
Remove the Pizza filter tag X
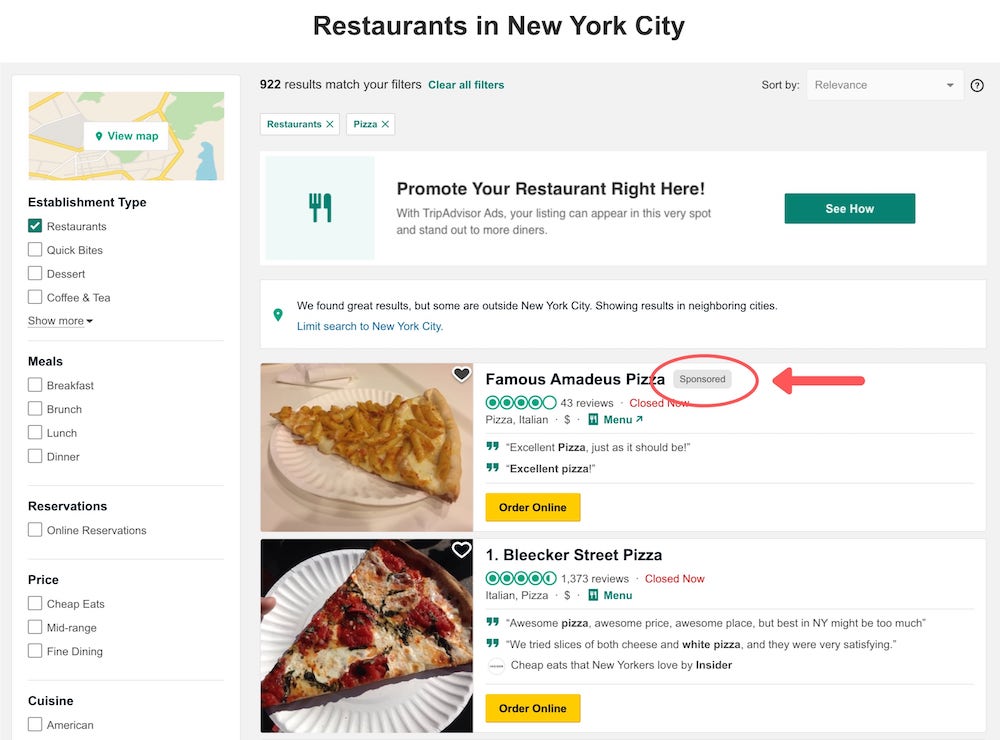(x=385, y=124)
